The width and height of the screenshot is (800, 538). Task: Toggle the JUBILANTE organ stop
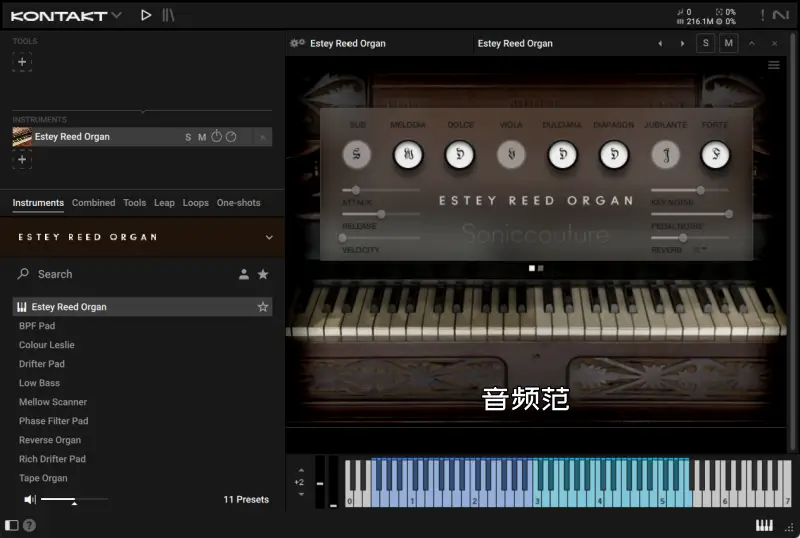[665, 154]
